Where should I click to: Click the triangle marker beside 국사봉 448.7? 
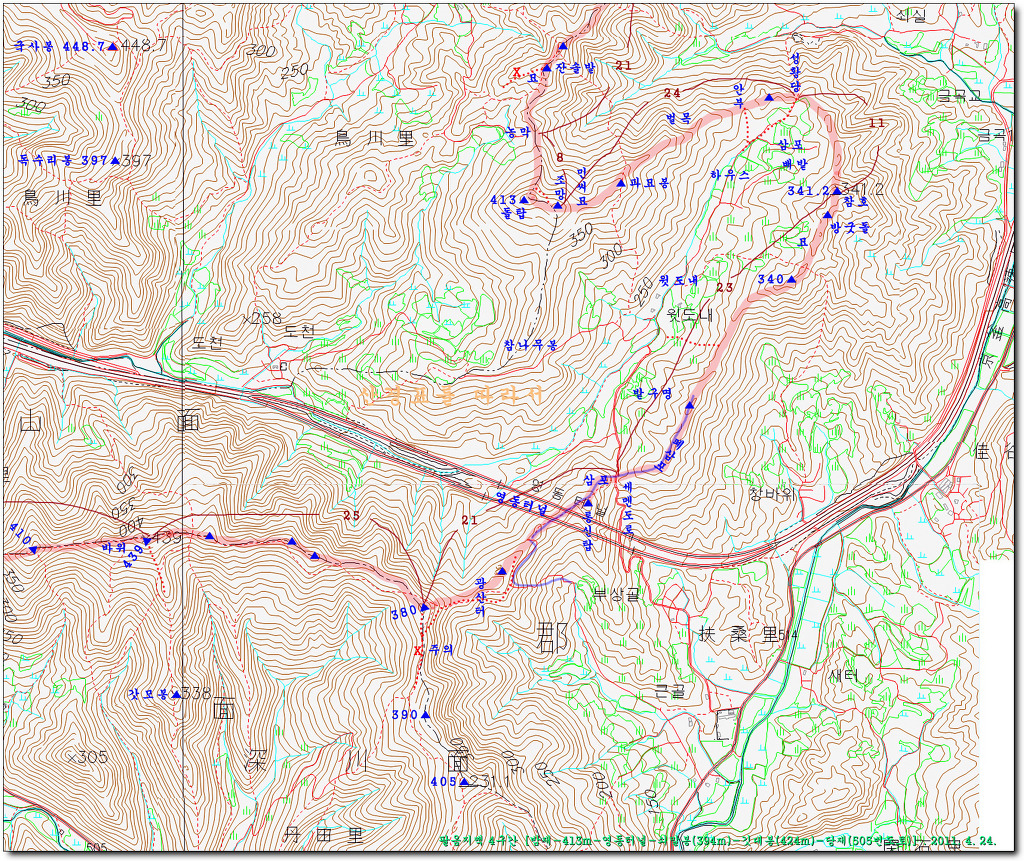tap(113, 46)
